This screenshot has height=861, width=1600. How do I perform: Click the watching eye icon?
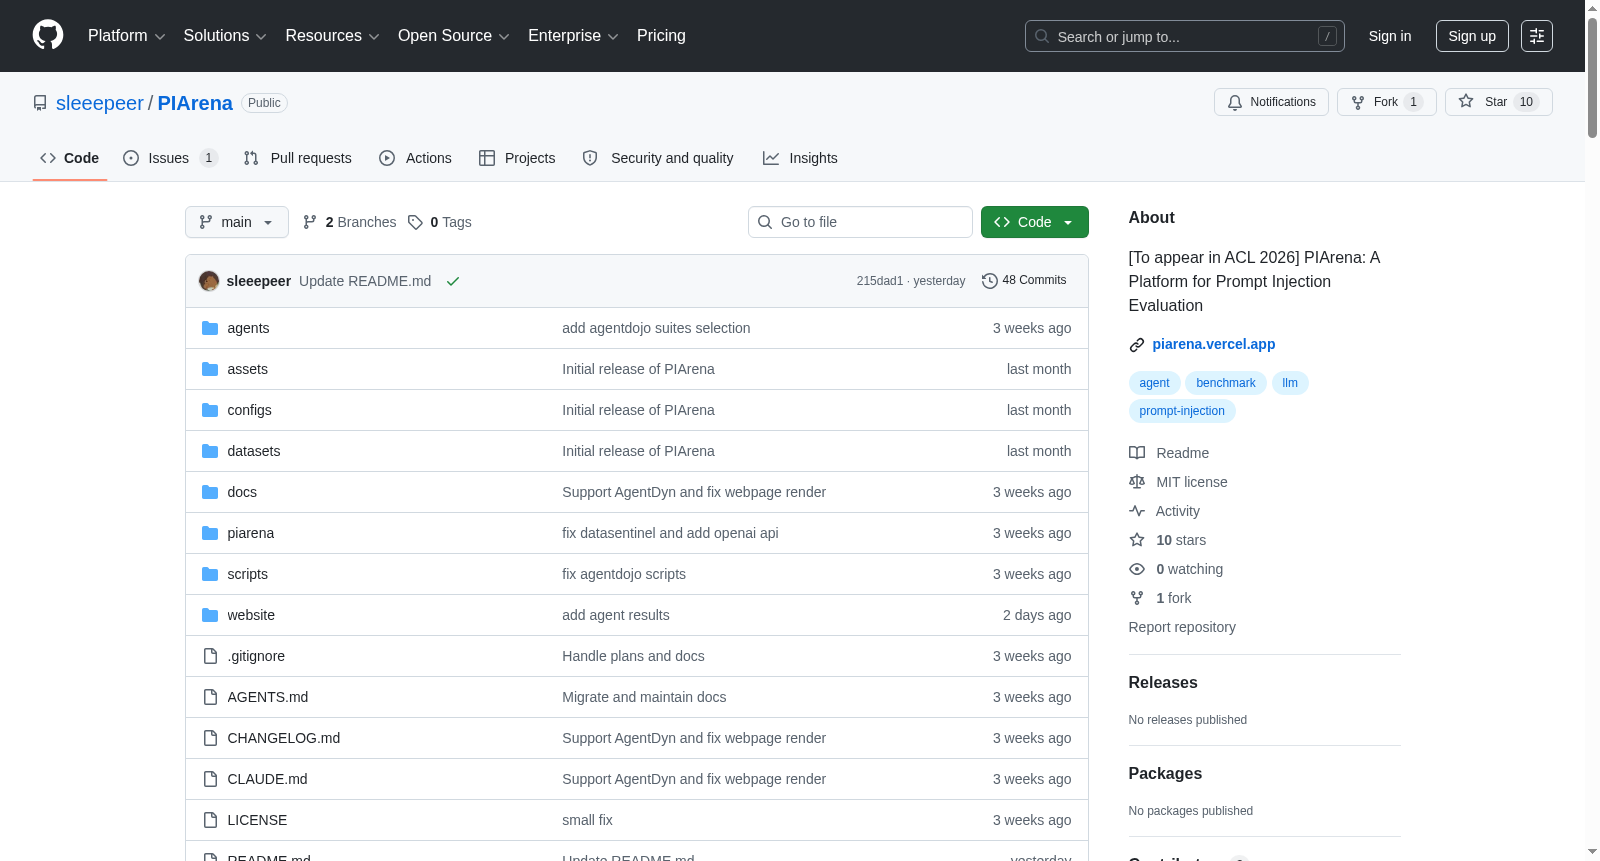(x=1137, y=569)
